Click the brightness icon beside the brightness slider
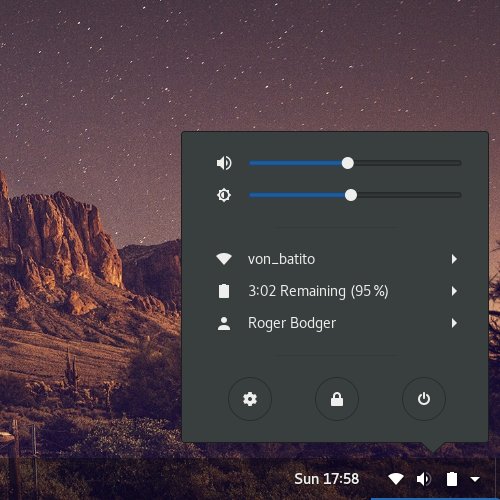The image size is (500, 500). pyautogui.click(x=224, y=195)
